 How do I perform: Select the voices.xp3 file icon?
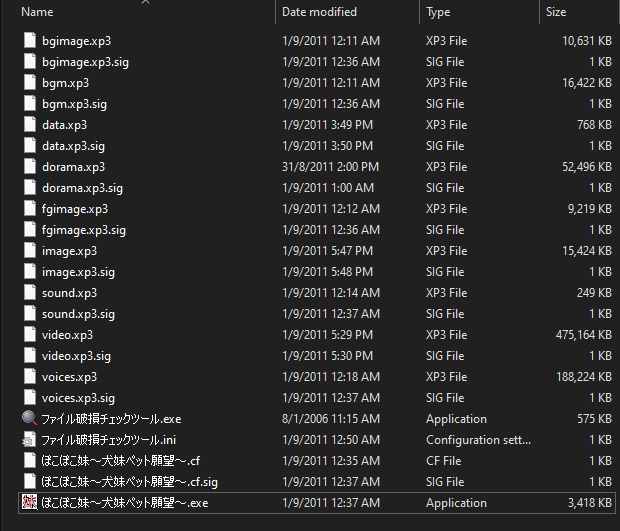(x=29, y=377)
